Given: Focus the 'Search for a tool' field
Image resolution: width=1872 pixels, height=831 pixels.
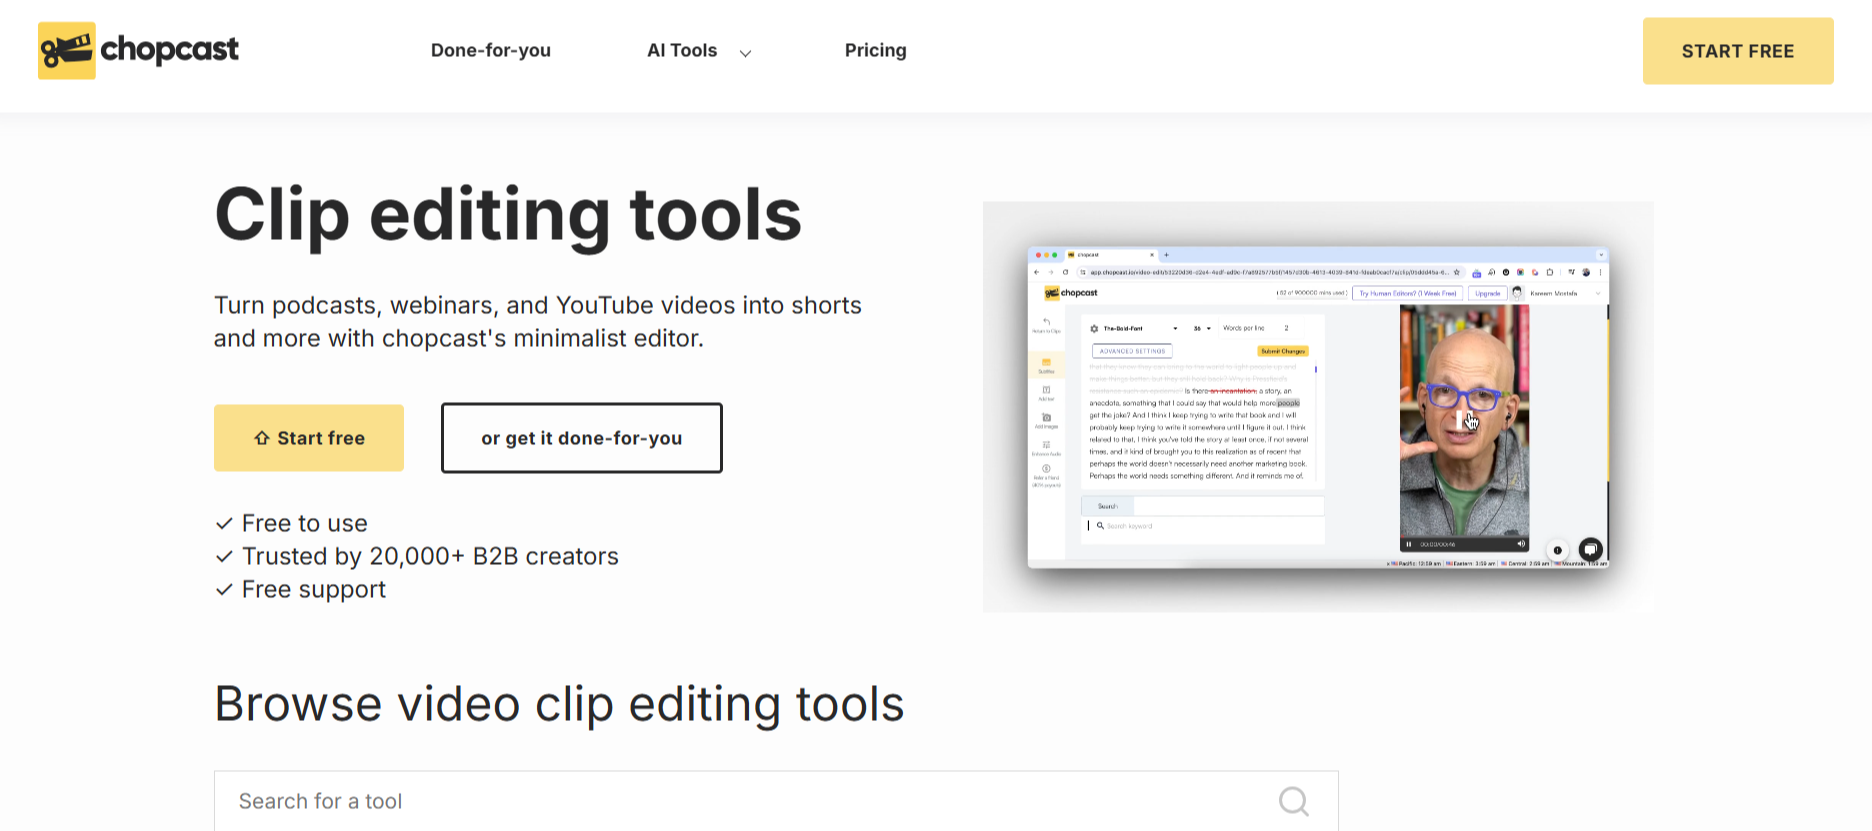Looking at the screenshot, I should pyautogui.click(x=776, y=800).
